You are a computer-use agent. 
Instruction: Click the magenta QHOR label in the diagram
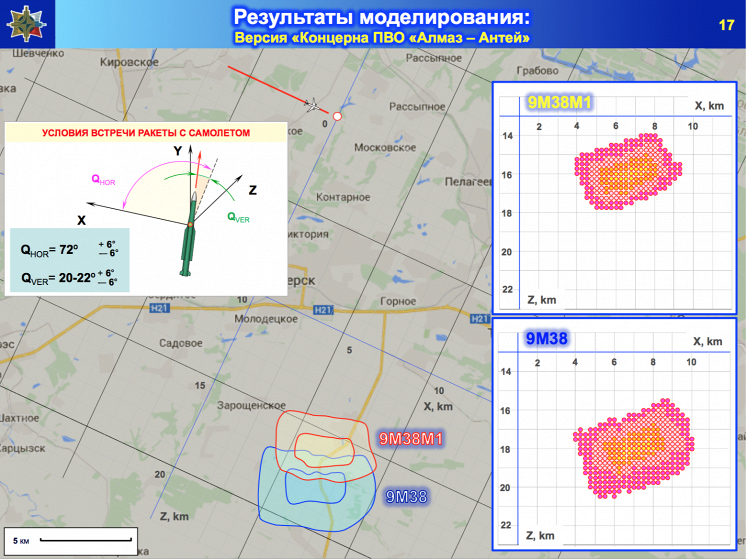pyautogui.click(x=103, y=180)
